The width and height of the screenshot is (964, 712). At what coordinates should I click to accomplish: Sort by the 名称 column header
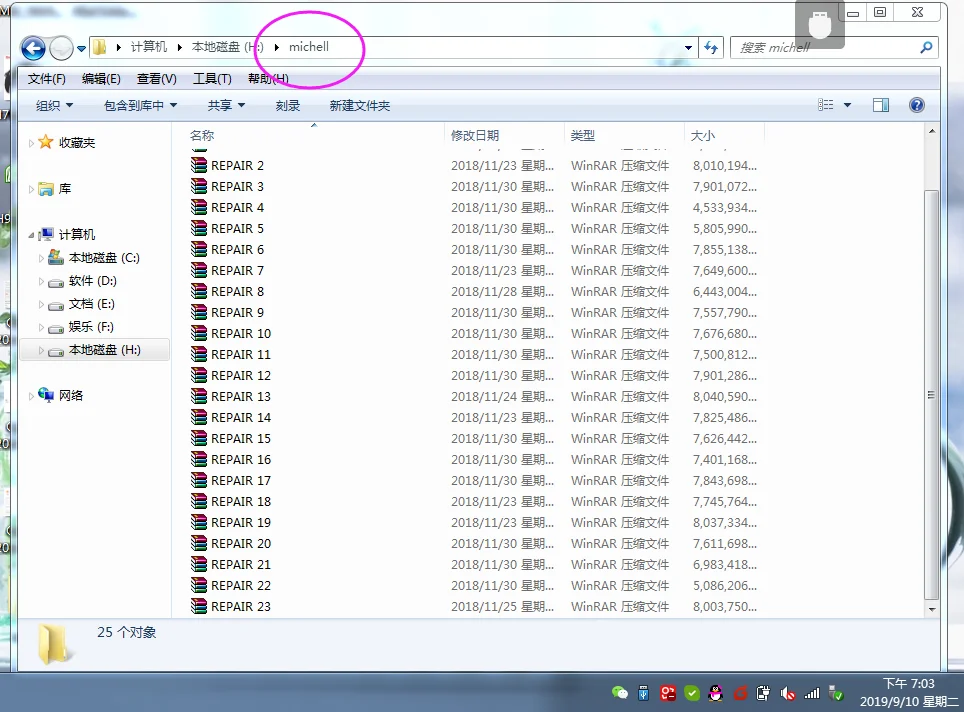pos(202,135)
